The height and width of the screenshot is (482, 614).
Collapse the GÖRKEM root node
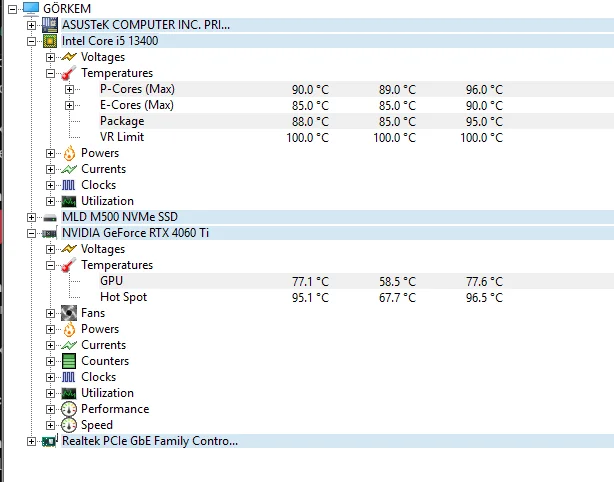pyautogui.click(x=13, y=9)
